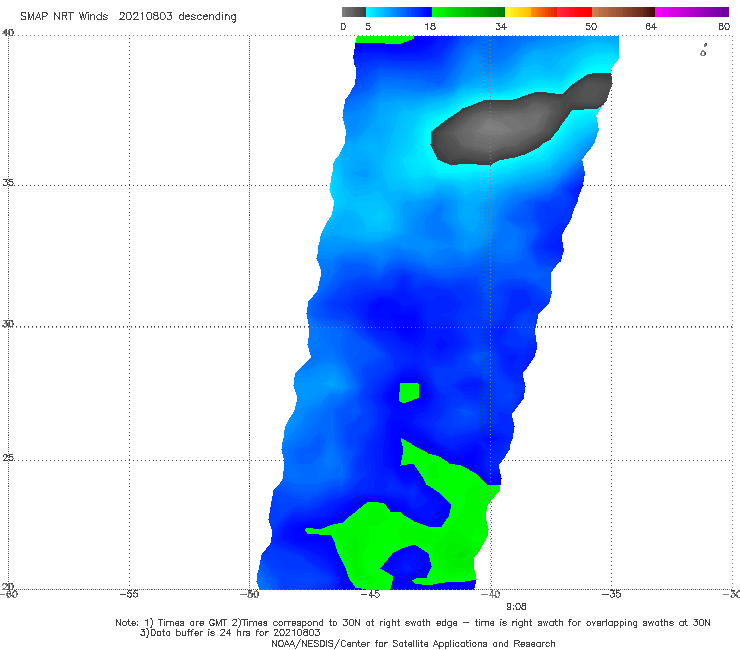This screenshot has width=740, height=650.
Task: Click the 'SMAP NRT Winds 20210803 descending' title
Action: click(128, 16)
